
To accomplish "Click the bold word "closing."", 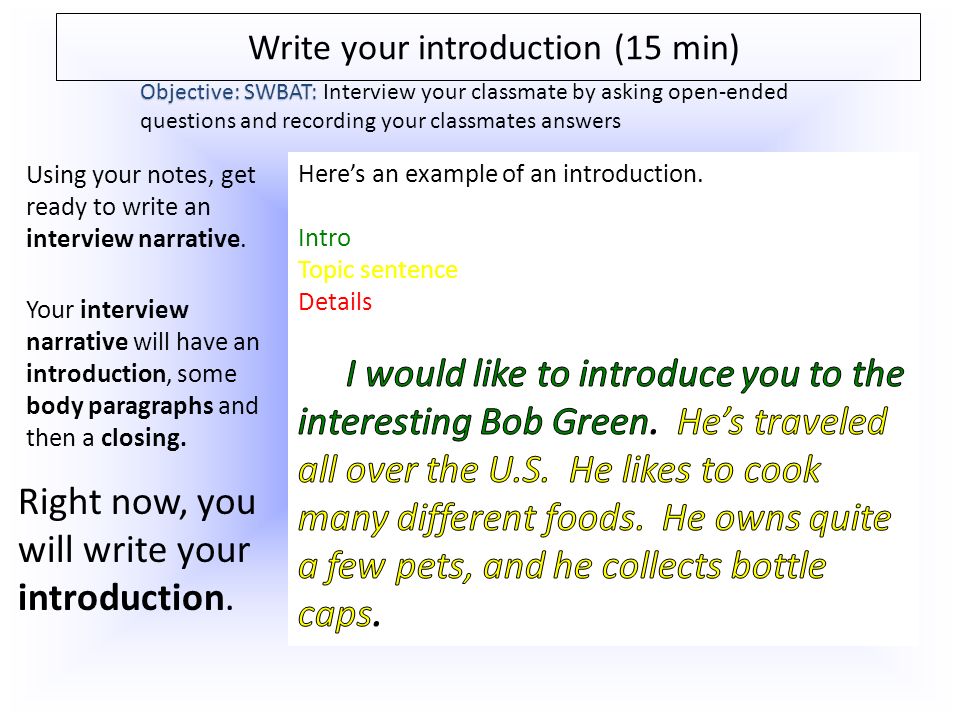I will [143, 438].
